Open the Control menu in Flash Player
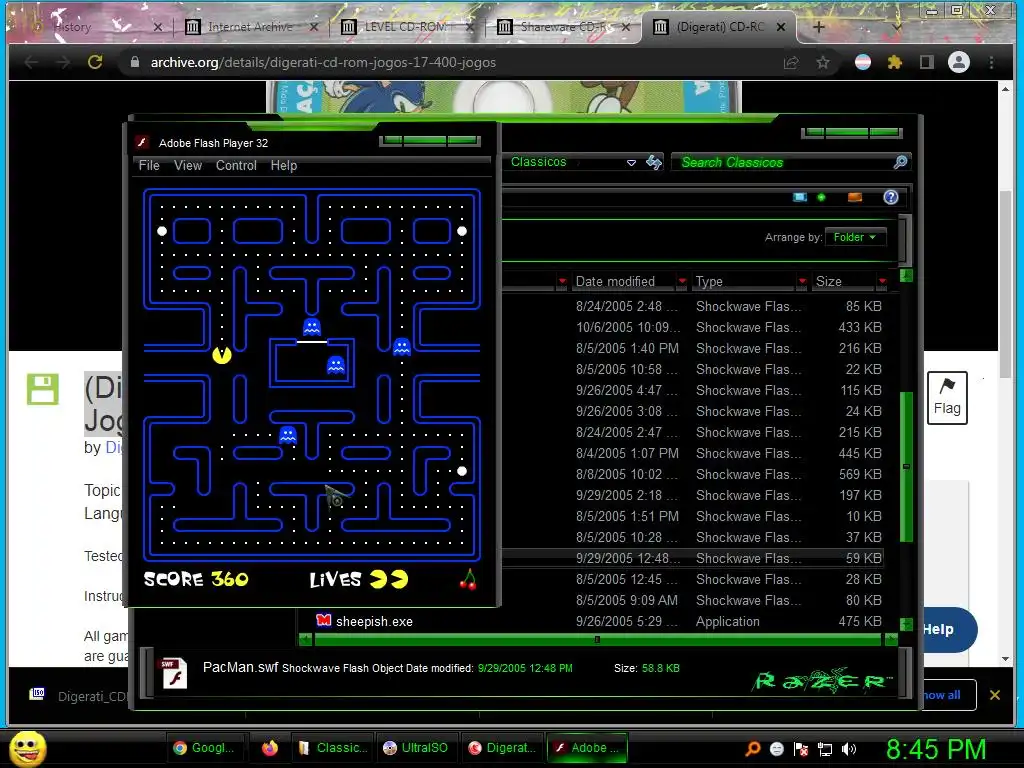Viewport: 1024px width, 768px height. click(236, 165)
